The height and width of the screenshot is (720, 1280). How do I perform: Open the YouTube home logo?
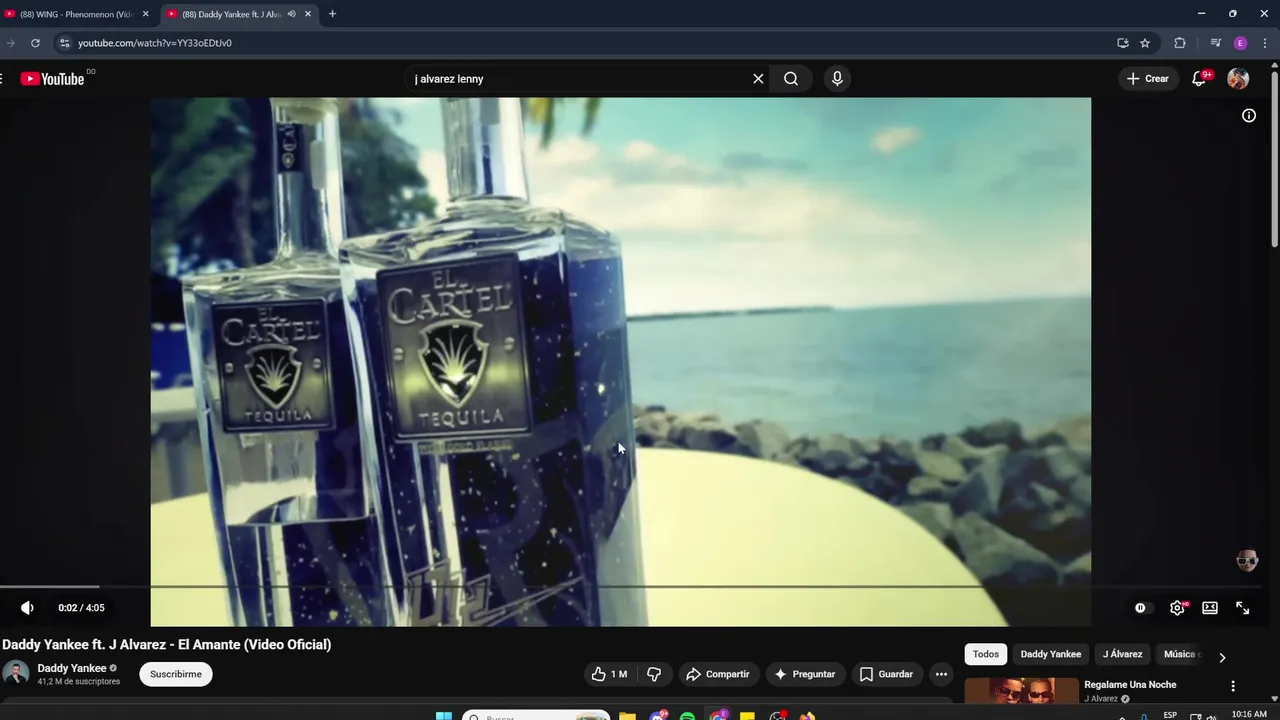tap(52, 79)
